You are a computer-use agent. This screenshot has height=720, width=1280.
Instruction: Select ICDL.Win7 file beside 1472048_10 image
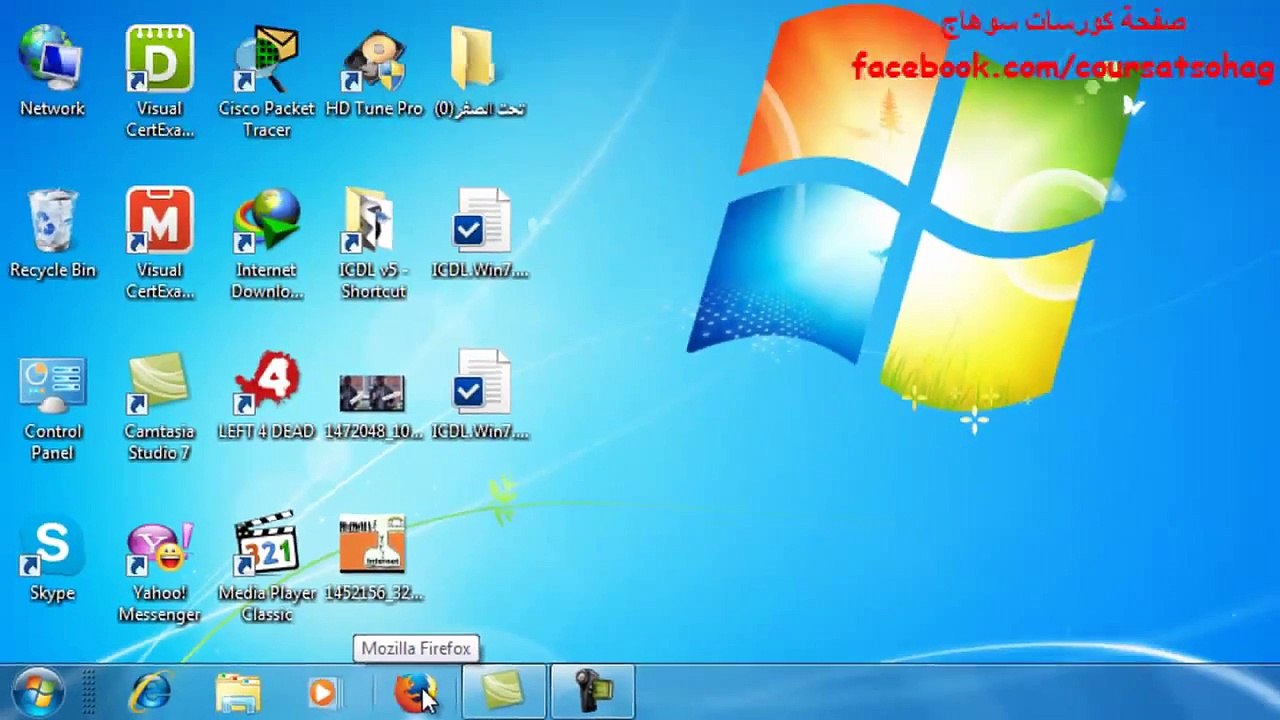[x=480, y=394]
